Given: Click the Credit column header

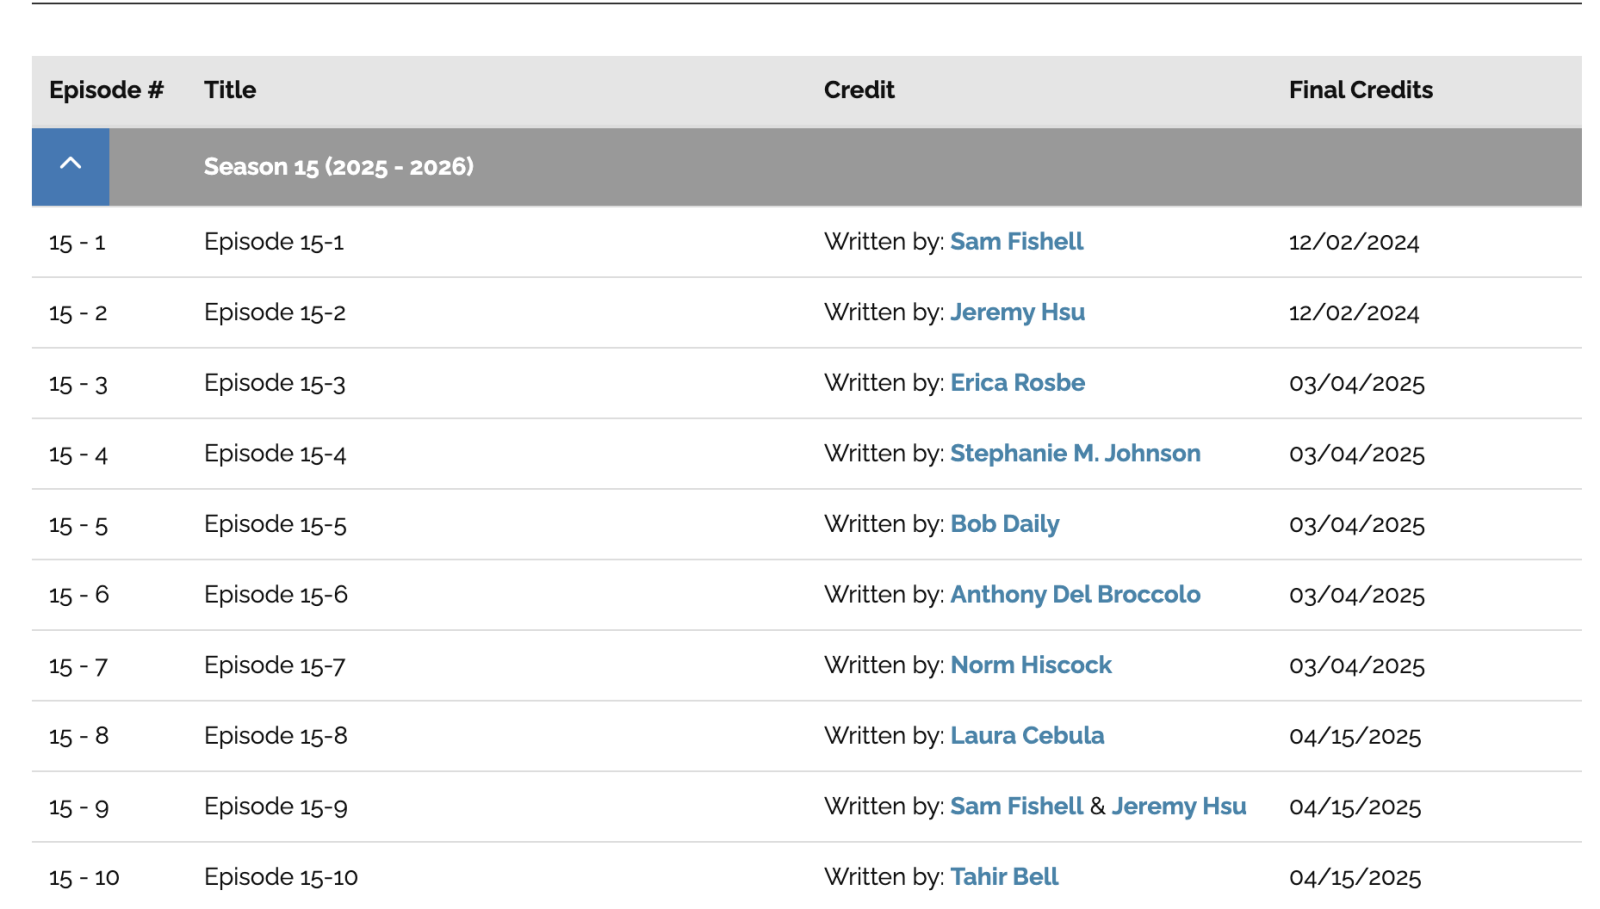Looking at the screenshot, I should point(859,90).
